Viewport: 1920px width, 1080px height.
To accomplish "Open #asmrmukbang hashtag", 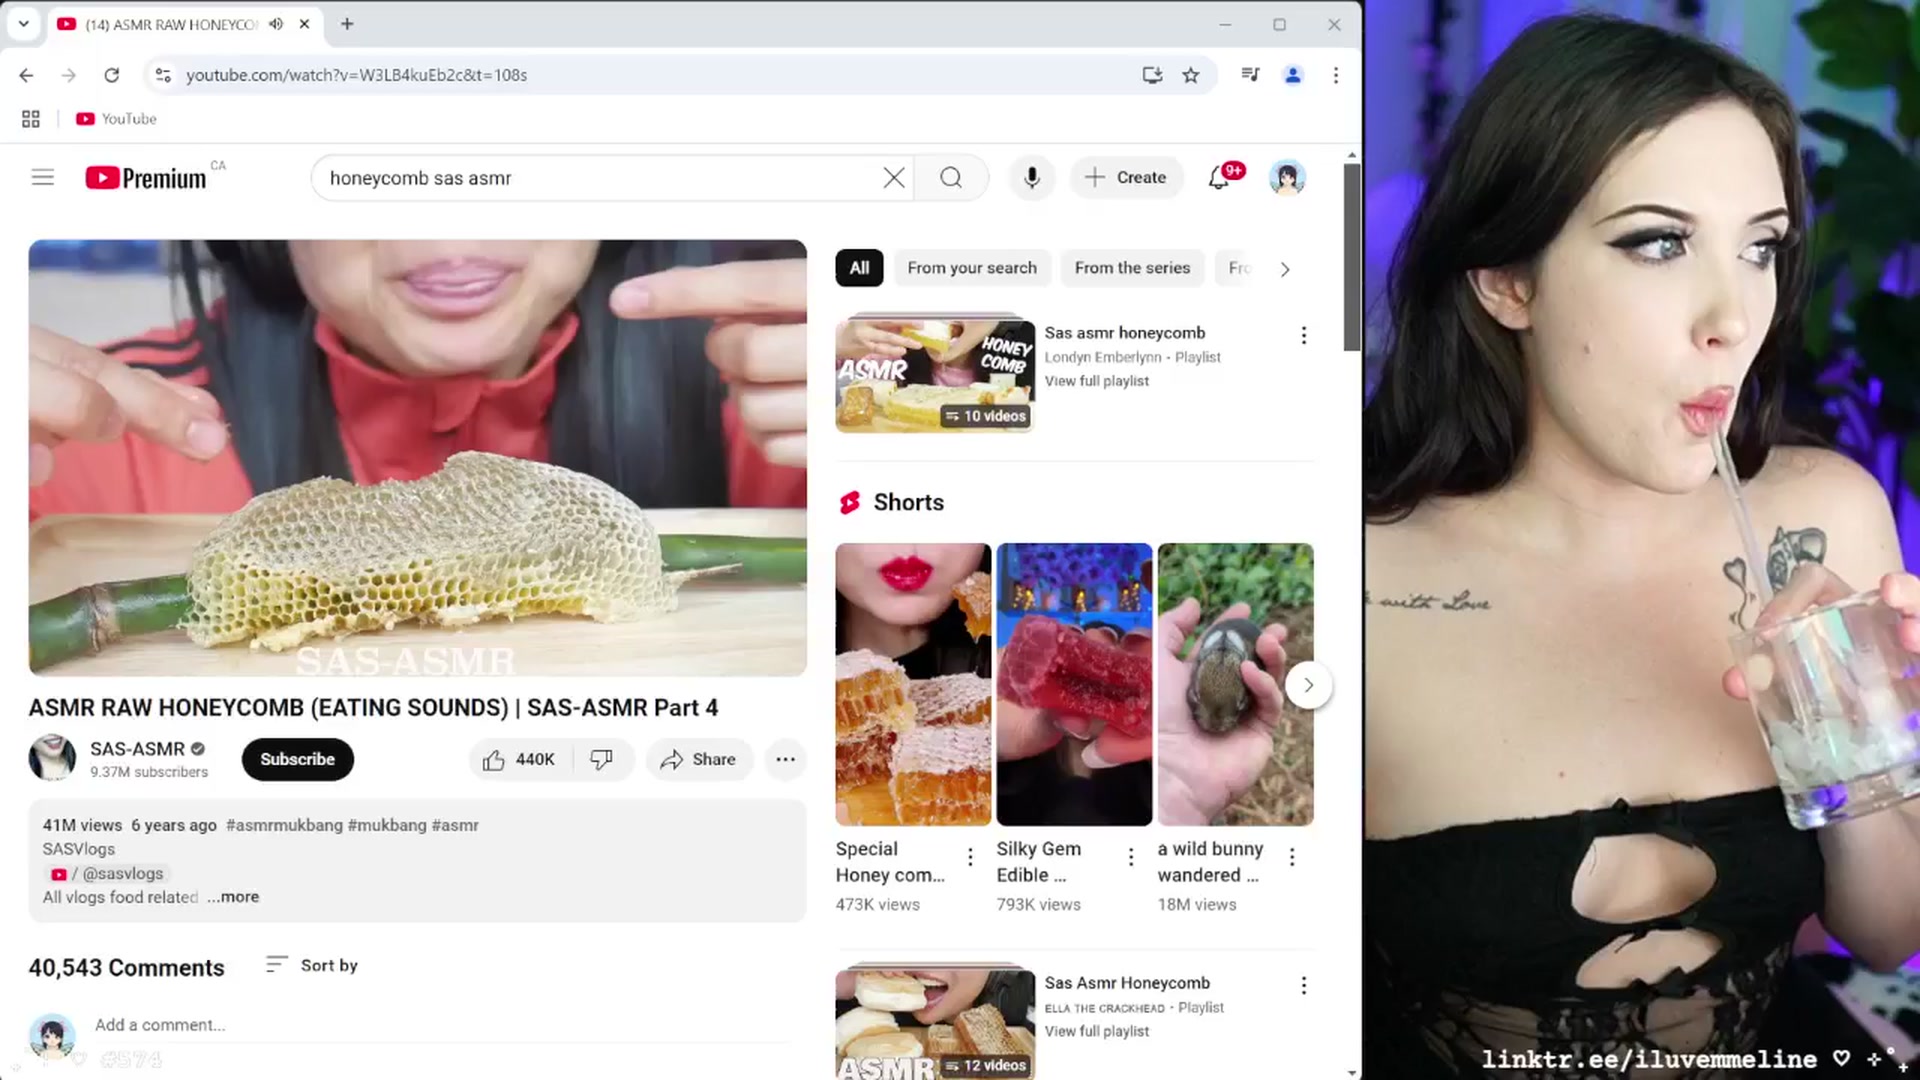I will (284, 825).
